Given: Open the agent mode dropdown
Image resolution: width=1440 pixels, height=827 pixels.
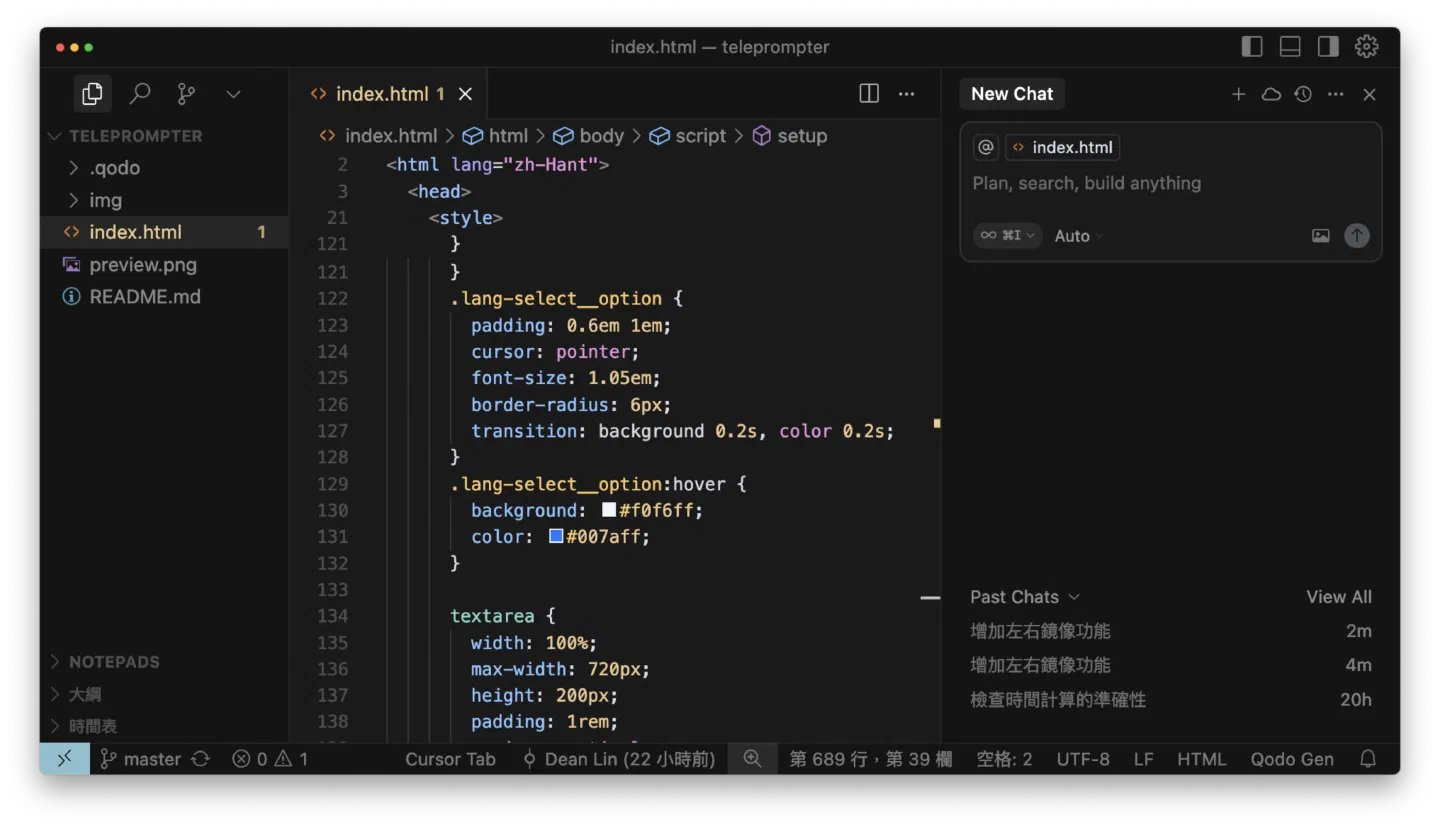Looking at the screenshot, I should pyautogui.click(x=1007, y=236).
